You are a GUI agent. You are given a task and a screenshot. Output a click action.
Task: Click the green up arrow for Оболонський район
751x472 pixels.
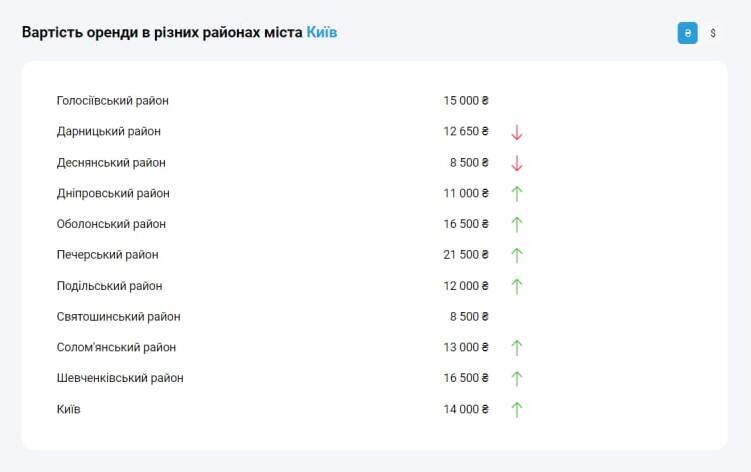(517, 225)
